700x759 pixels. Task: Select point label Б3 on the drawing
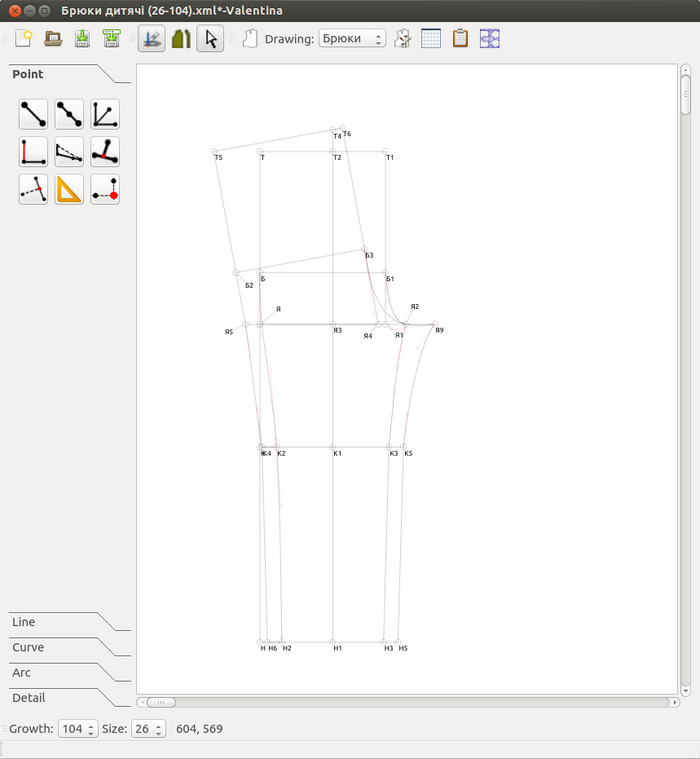point(369,256)
